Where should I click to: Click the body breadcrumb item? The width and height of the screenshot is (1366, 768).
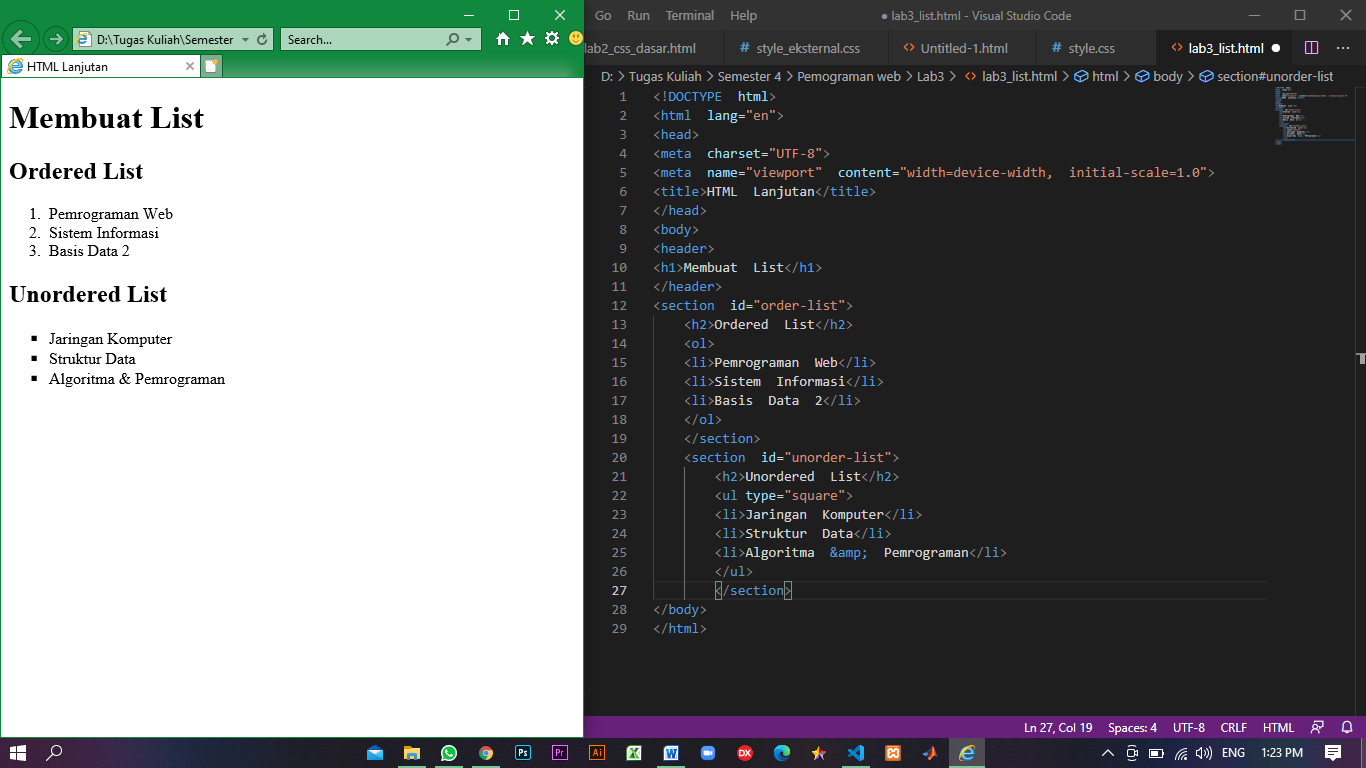coord(1159,76)
